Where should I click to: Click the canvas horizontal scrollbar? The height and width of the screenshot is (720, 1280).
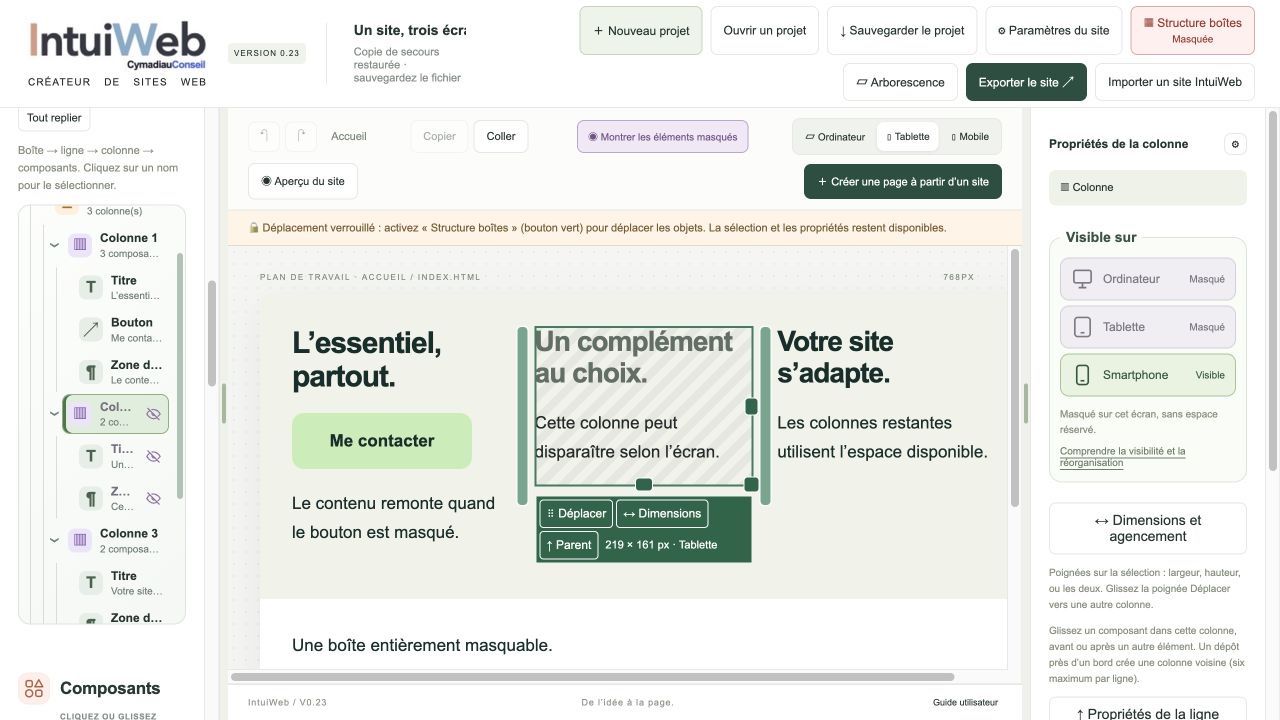(593, 678)
